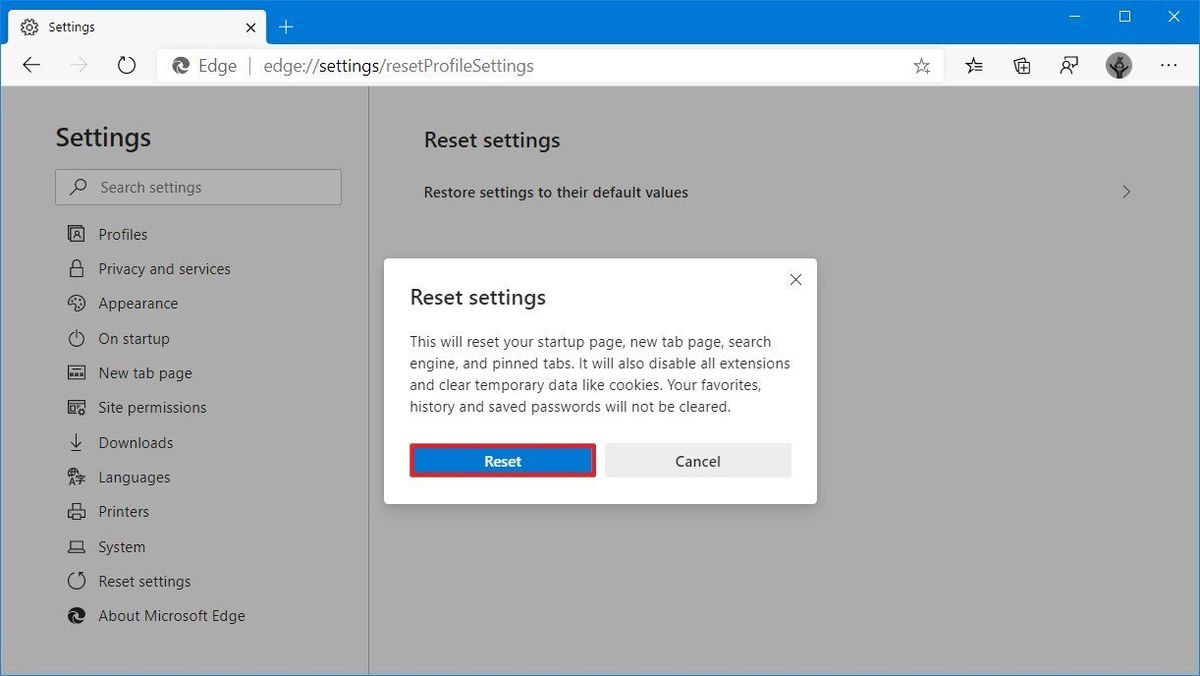Select Privacy and services settings
The width and height of the screenshot is (1200, 676).
[165, 268]
